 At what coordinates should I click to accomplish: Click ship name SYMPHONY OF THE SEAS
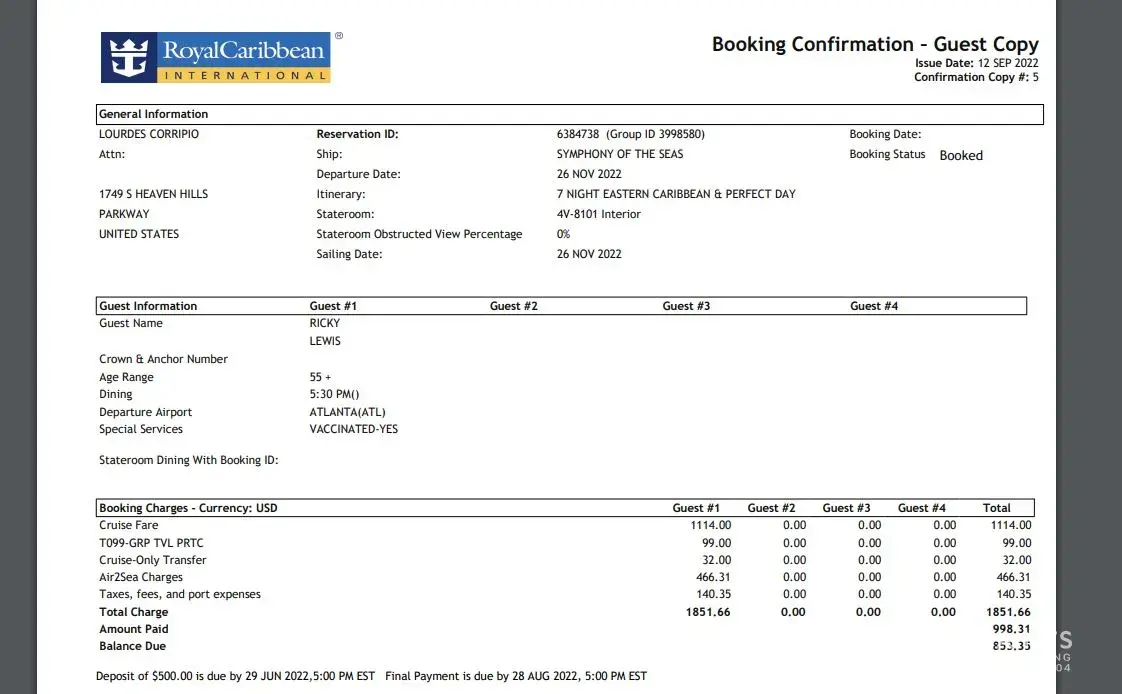620,154
